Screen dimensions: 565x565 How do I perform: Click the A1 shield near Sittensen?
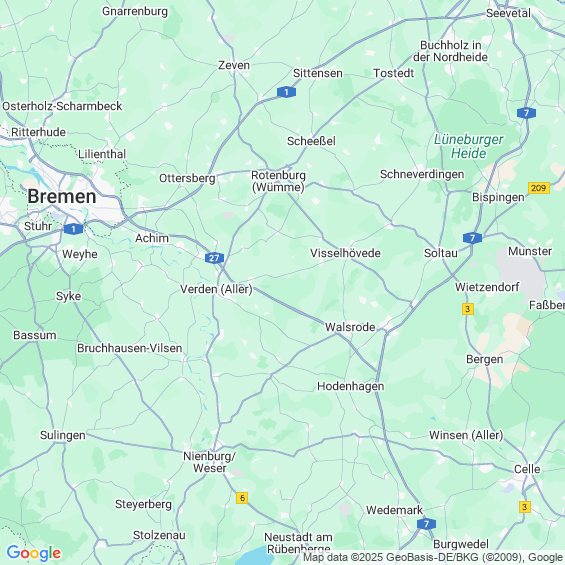click(x=286, y=92)
